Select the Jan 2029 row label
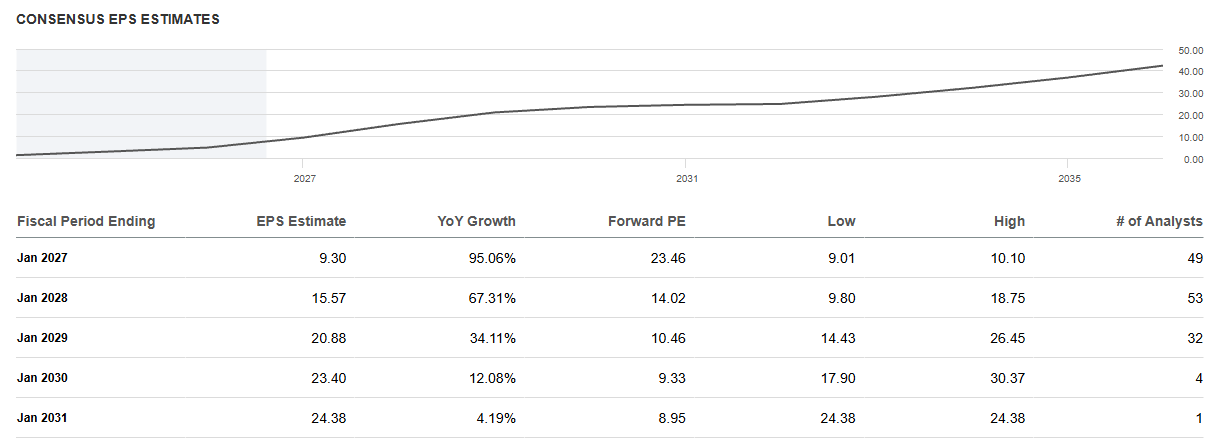Image resolution: width=1220 pixels, height=444 pixels. 42,337
